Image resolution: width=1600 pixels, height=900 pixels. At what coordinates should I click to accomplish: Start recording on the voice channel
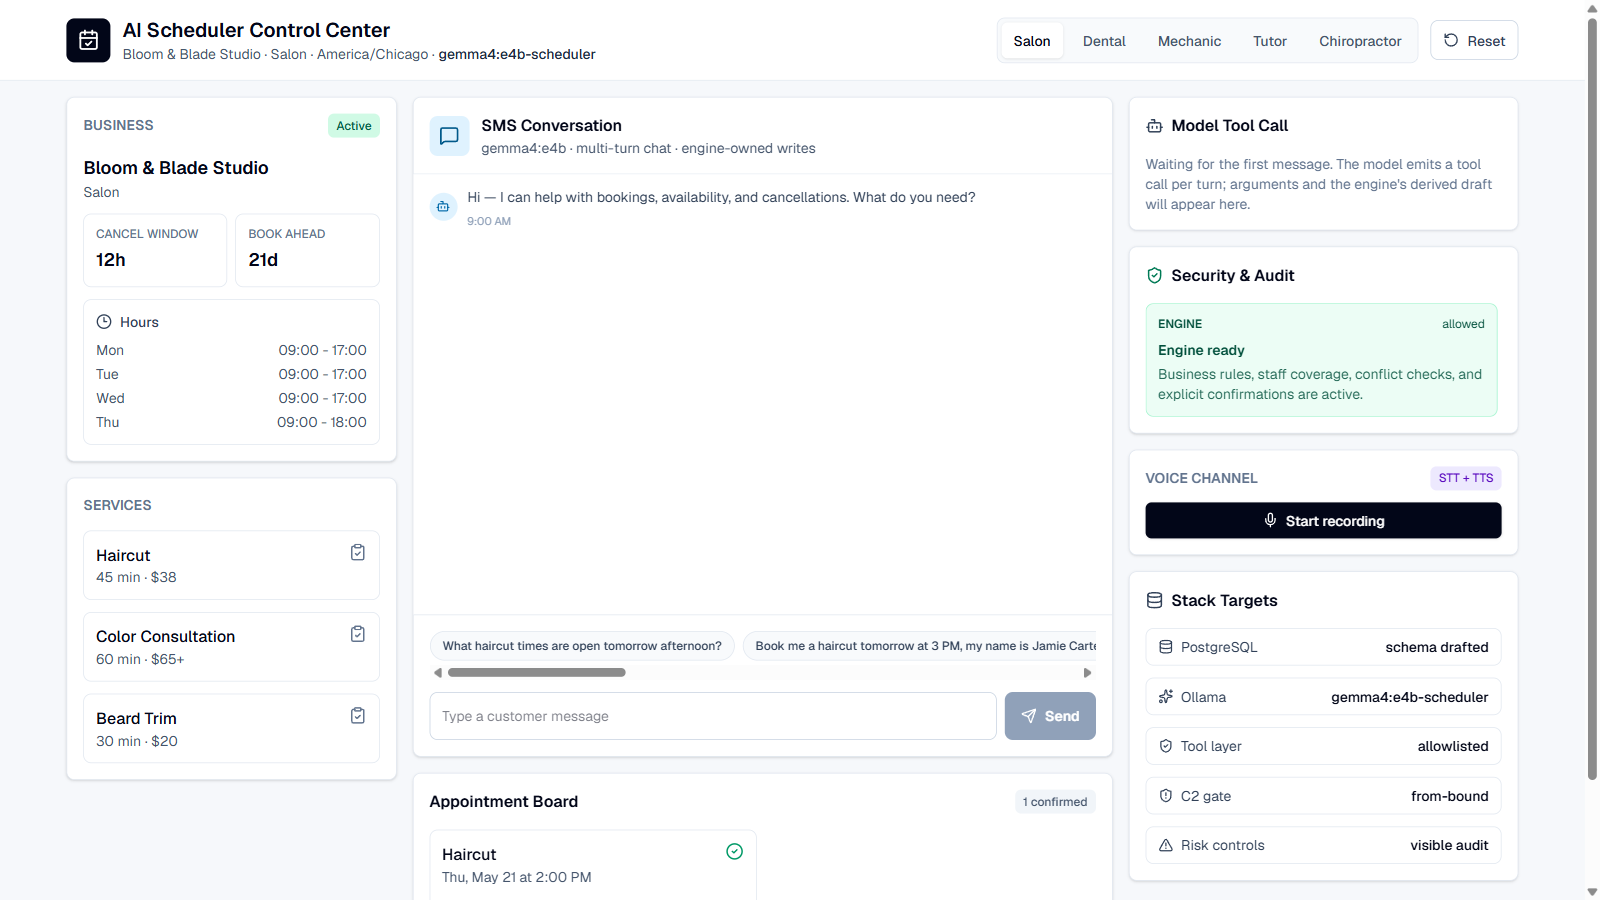click(1323, 521)
